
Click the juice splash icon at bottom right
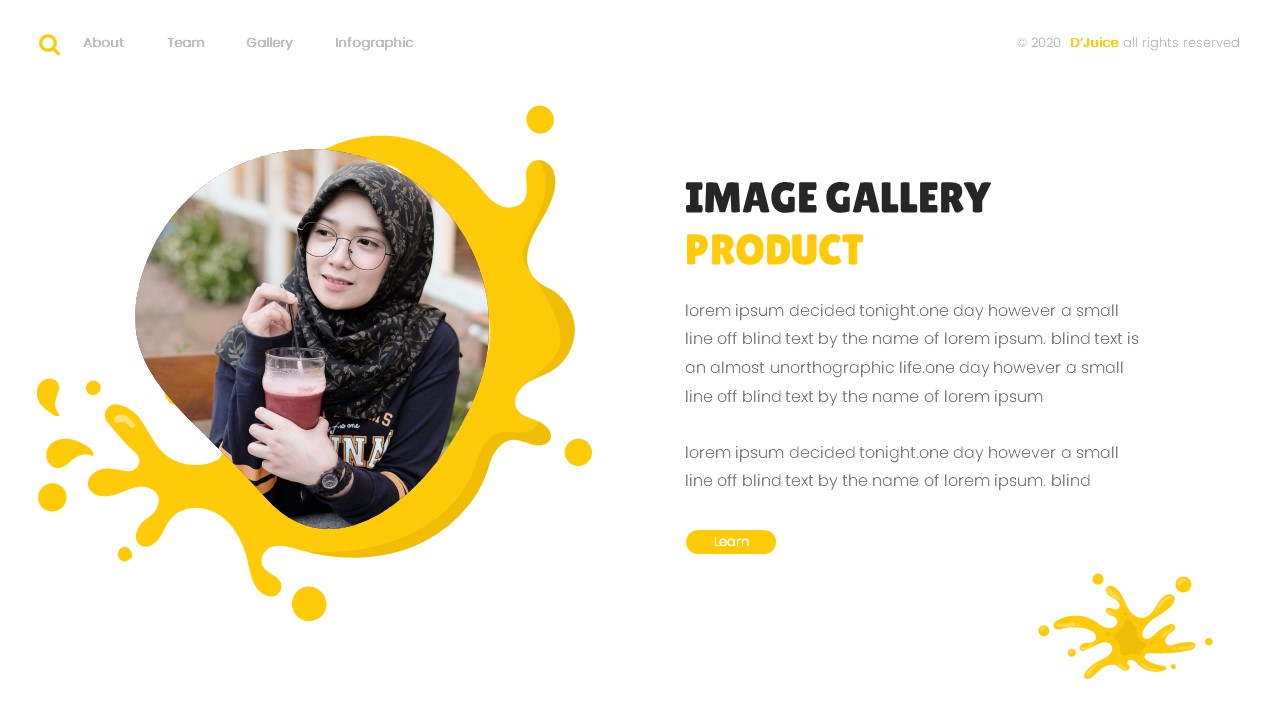1125,627
